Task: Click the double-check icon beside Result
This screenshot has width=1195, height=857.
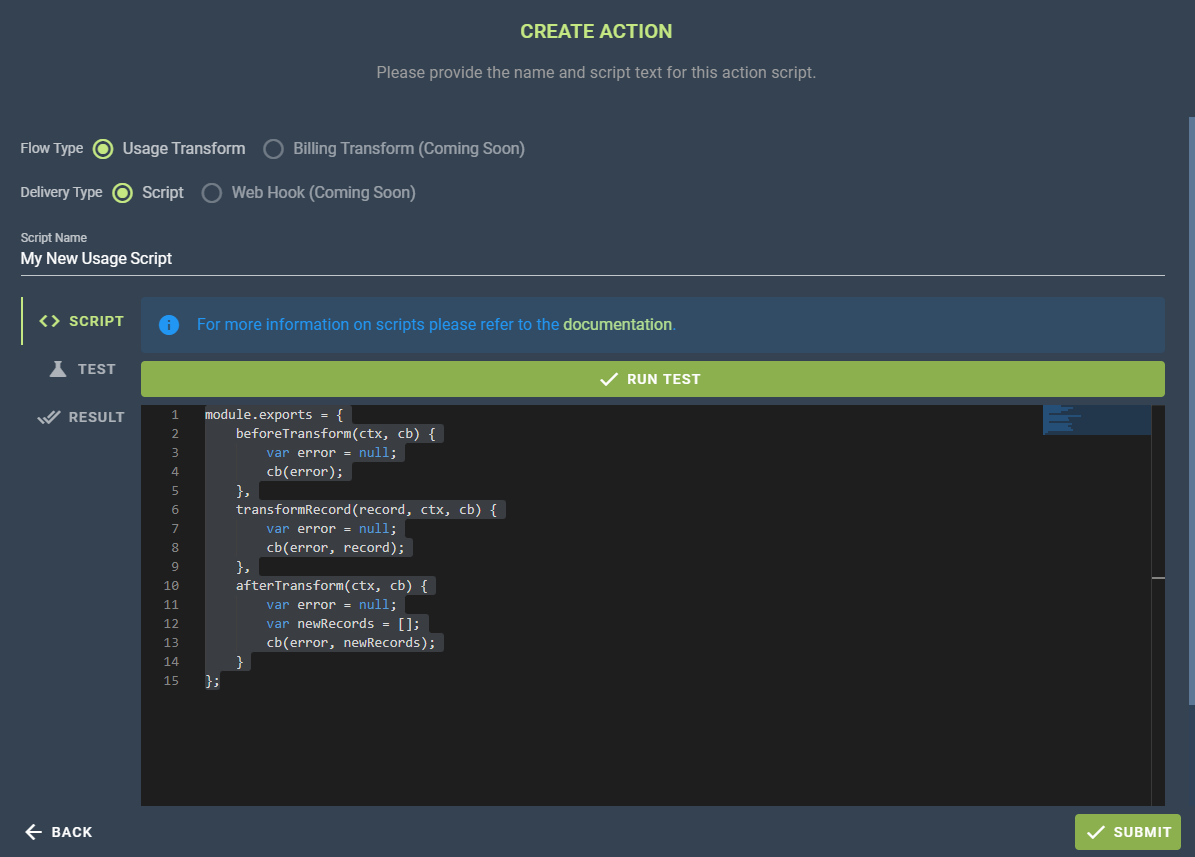Action: (x=49, y=417)
